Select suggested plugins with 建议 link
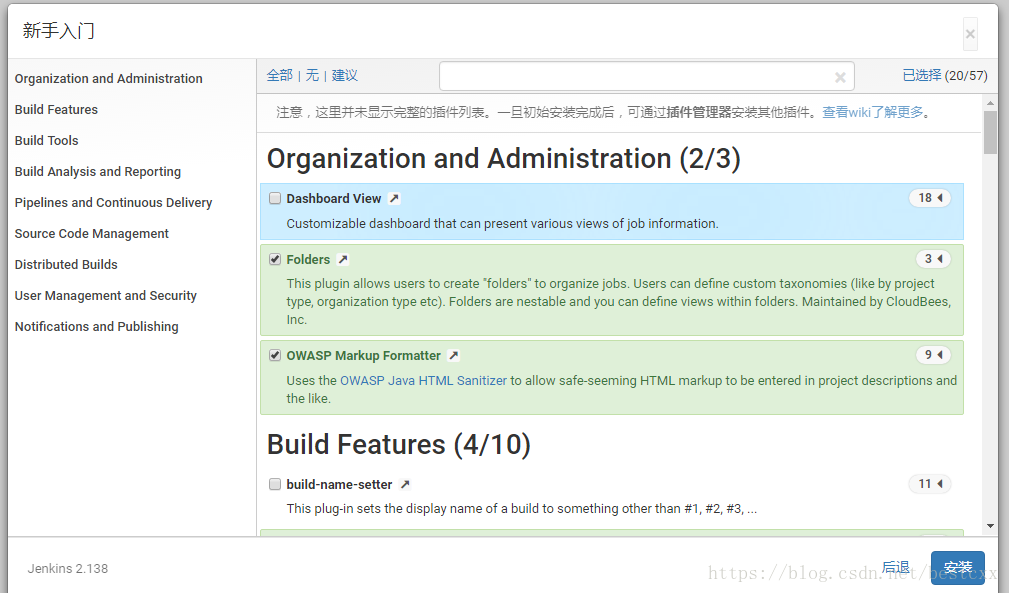This screenshot has height=593, width=1009. (x=344, y=75)
